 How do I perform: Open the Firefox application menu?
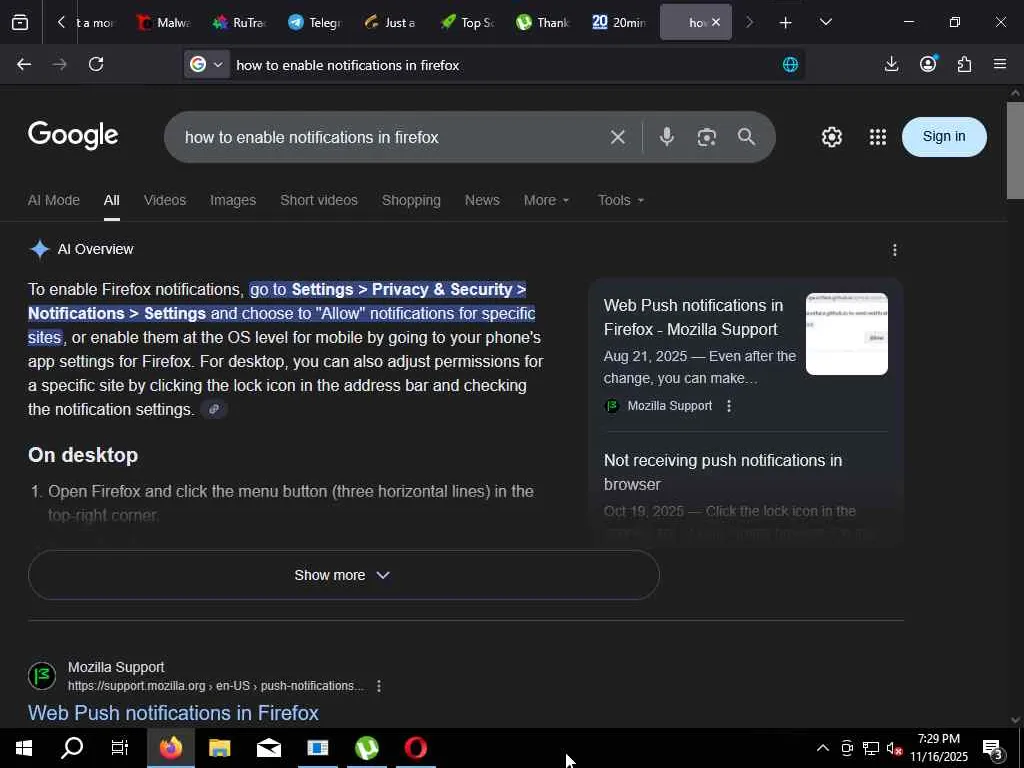pos(1000,64)
